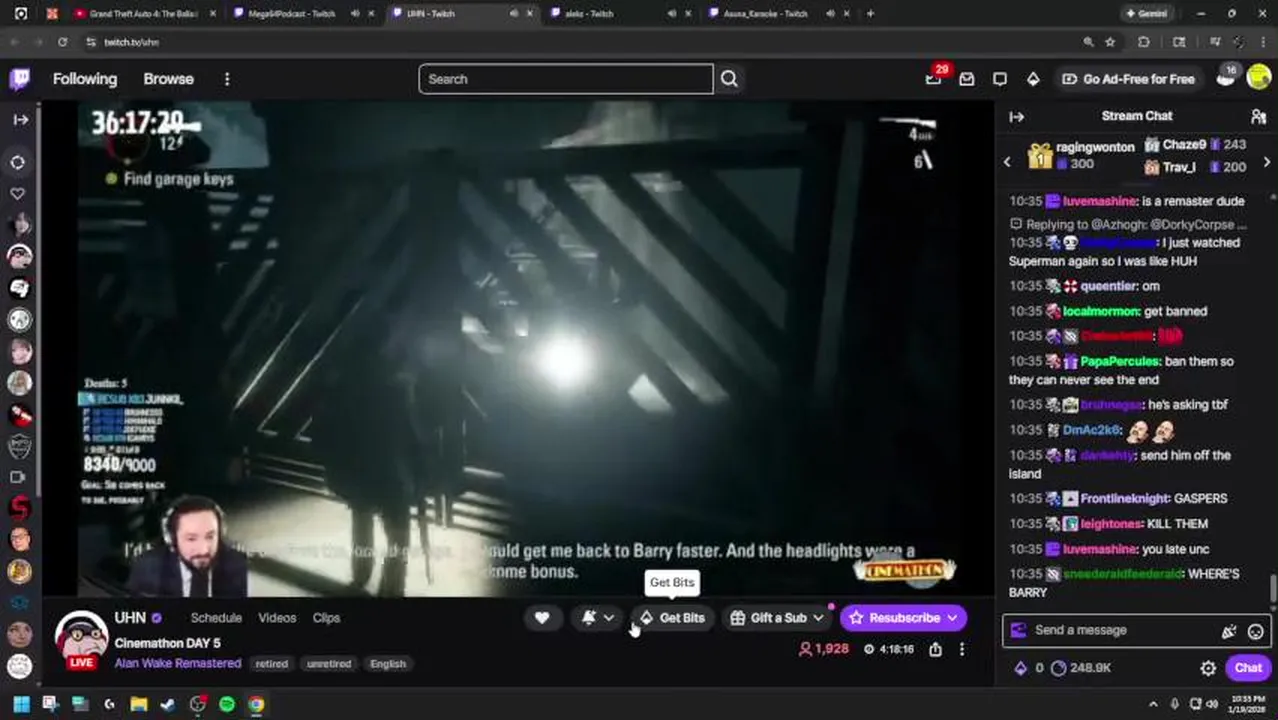Open File Explorer from the taskbar
The image size is (1278, 720).
click(138, 704)
